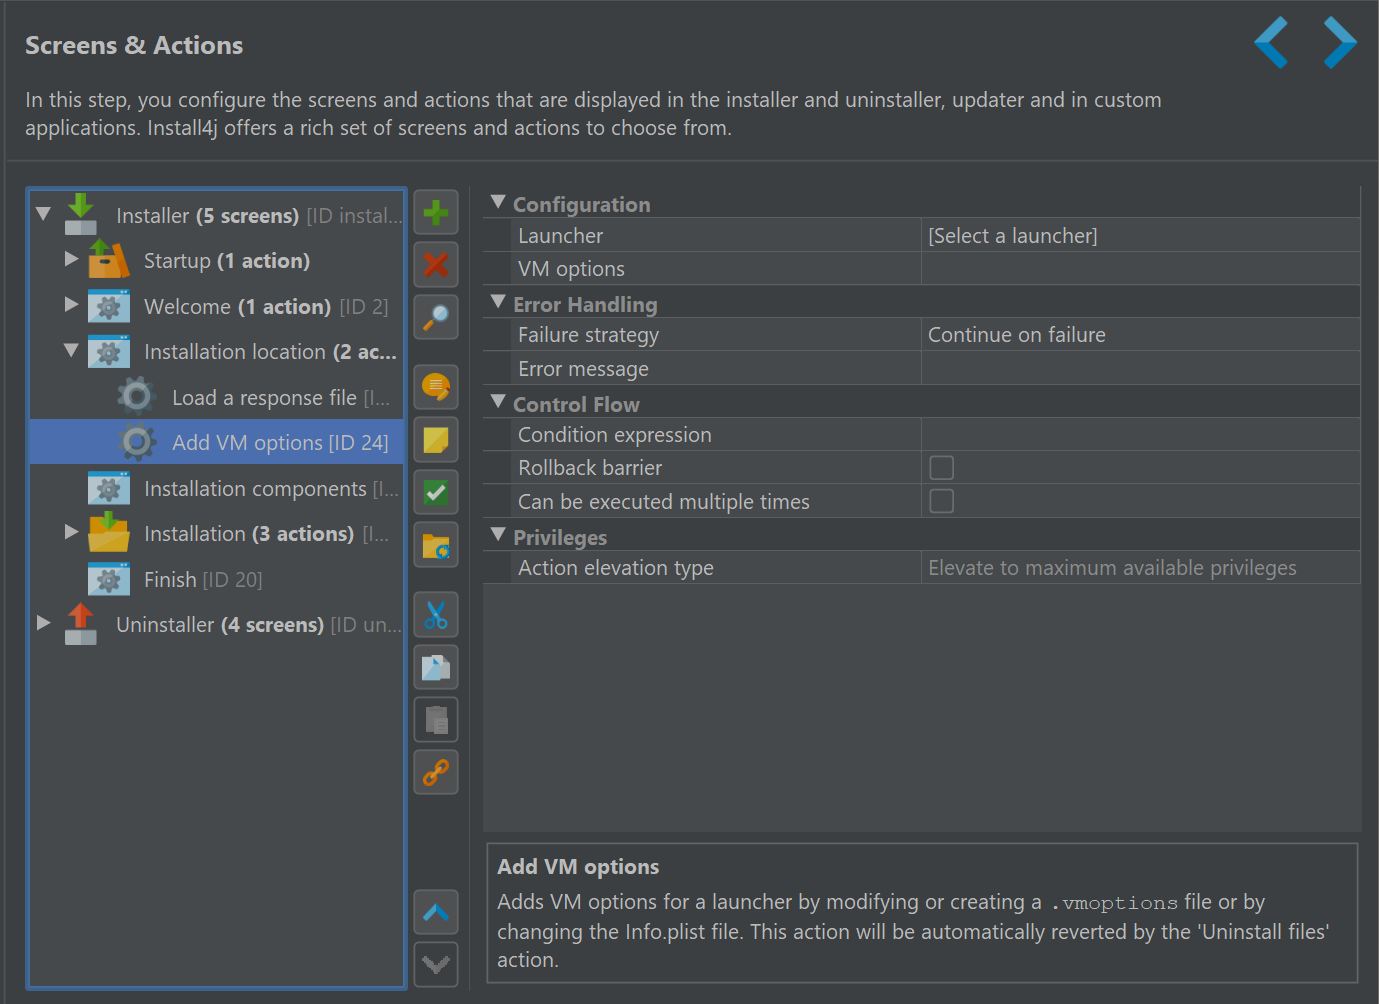The height and width of the screenshot is (1004, 1379).
Task: Click the Add VM options gear icon
Action: pyautogui.click(x=137, y=442)
